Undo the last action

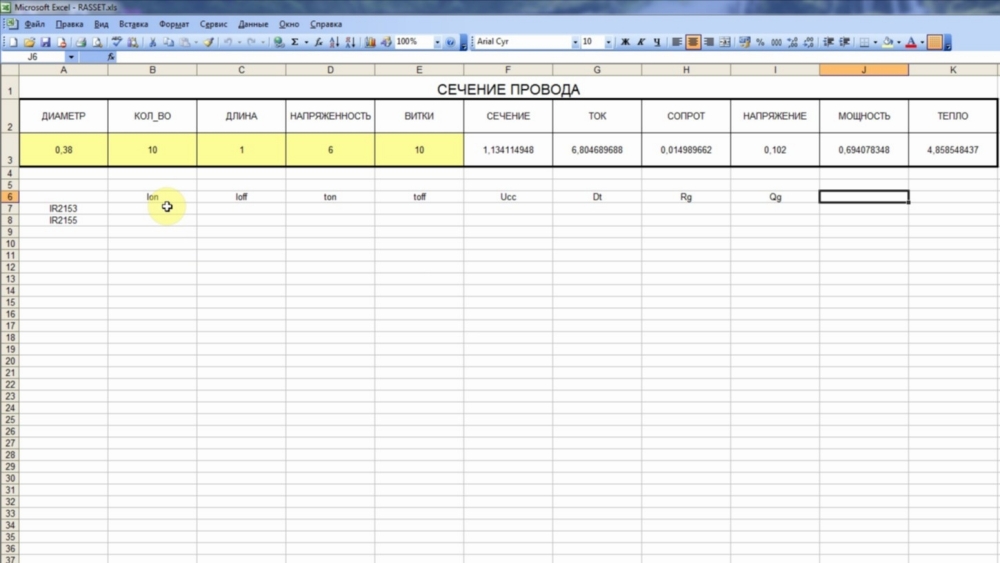pyautogui.click(x=228, y=42)
